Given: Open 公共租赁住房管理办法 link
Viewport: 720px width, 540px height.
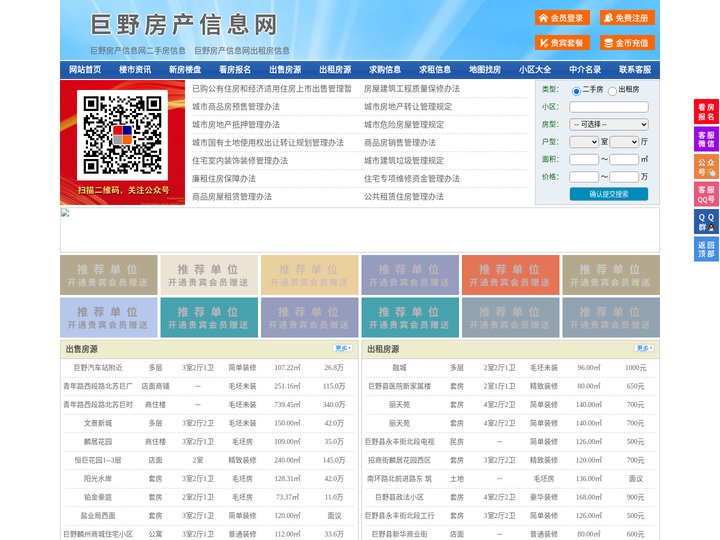Looking at the screenshot, I should (404, 197).
